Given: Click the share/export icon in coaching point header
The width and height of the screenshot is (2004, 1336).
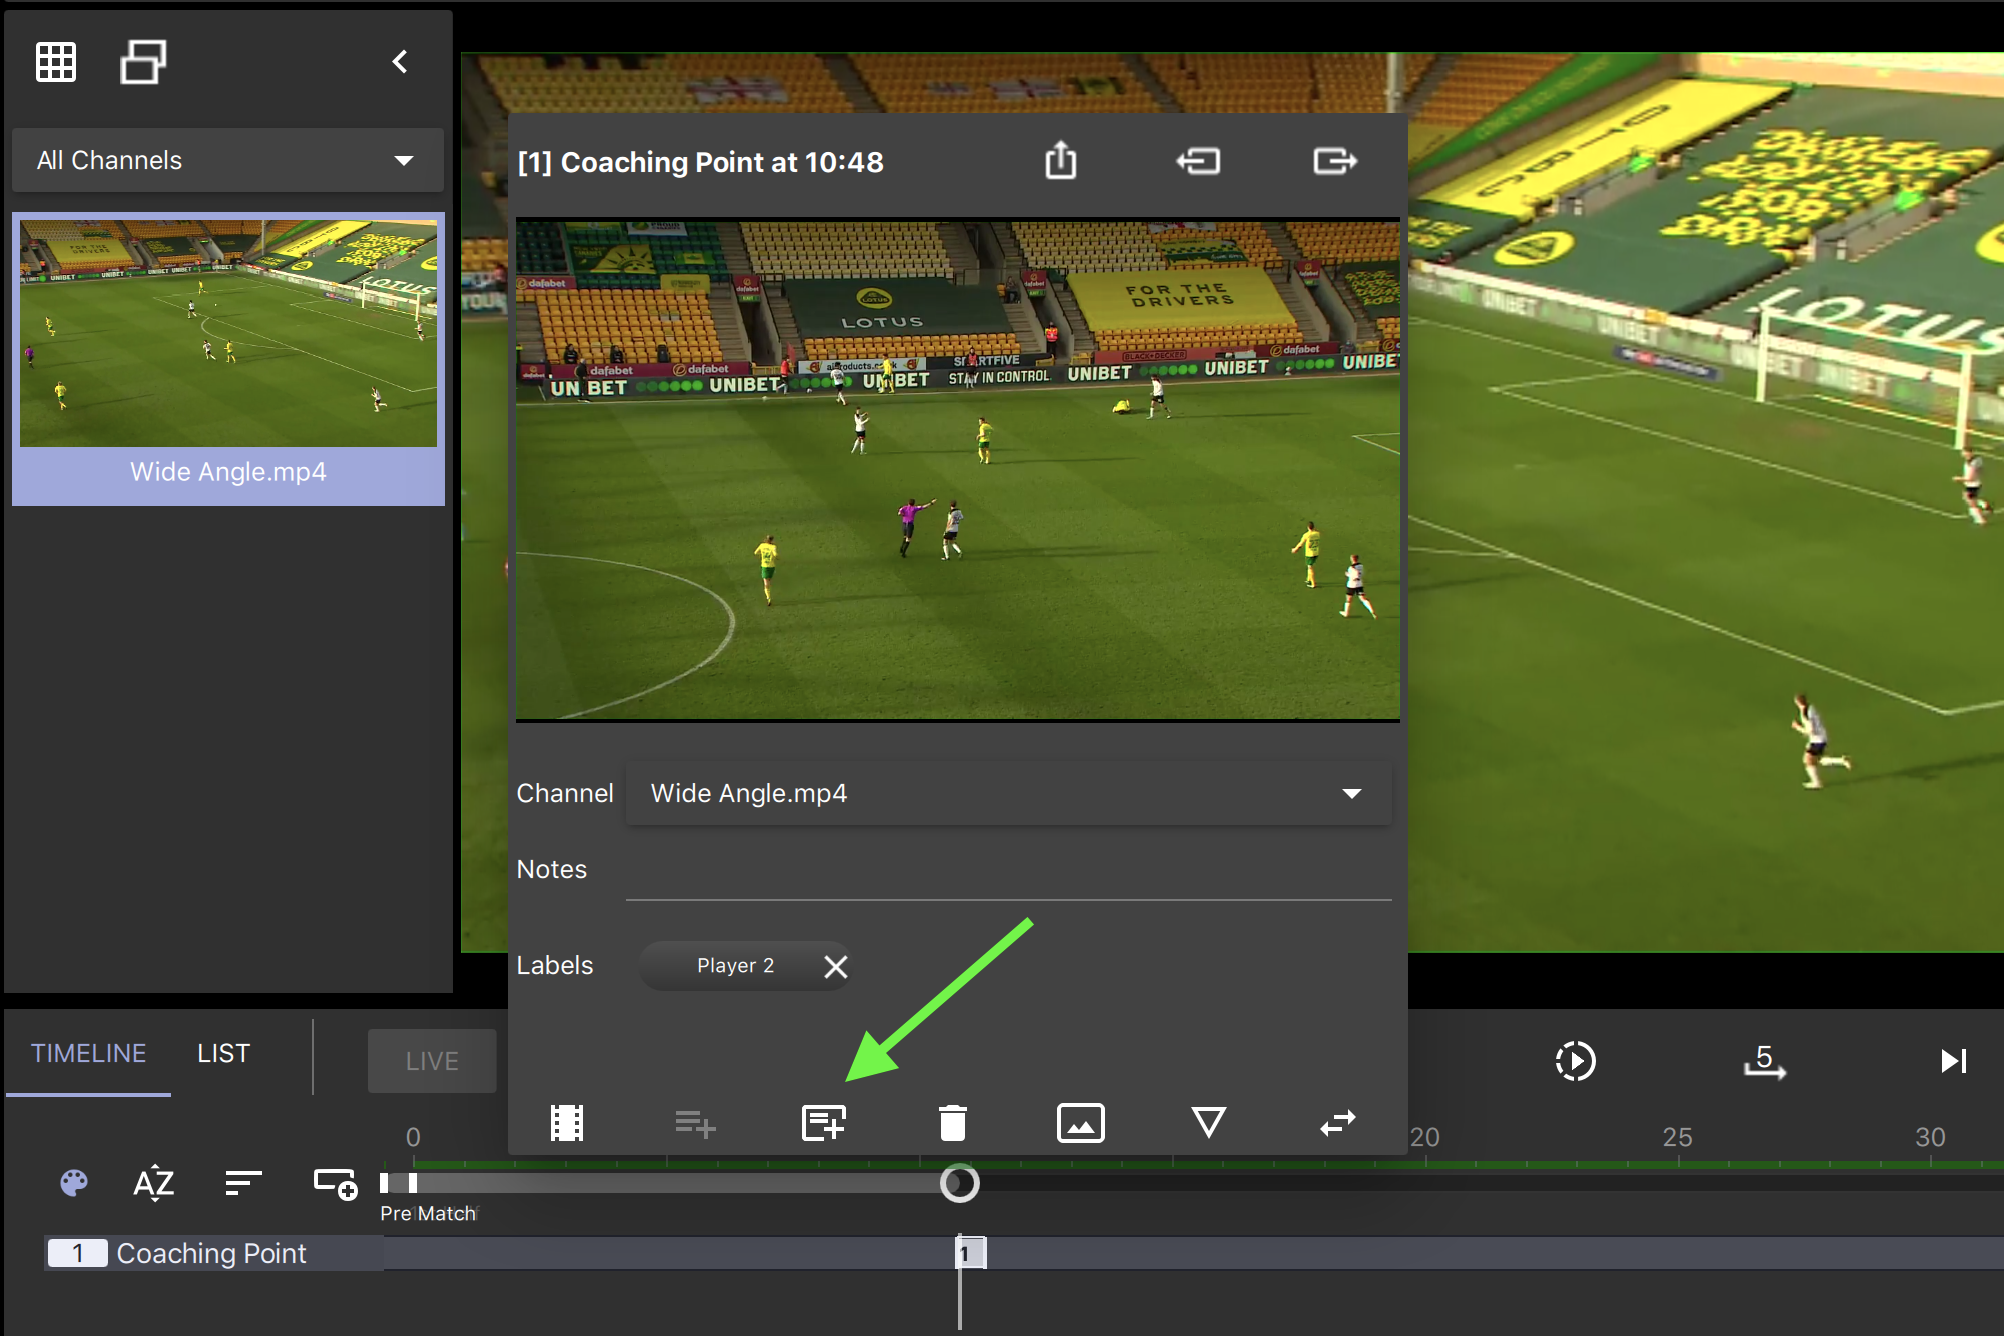Looking at the screenshot, I should coord(1061,160).
